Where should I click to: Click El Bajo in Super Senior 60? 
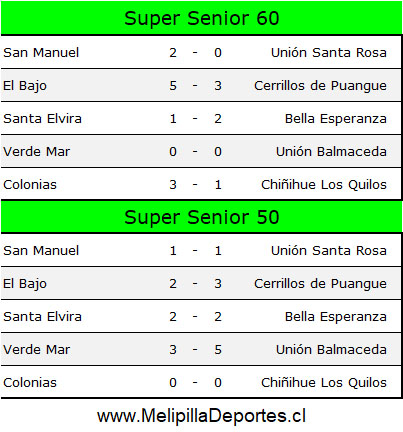coord(25,86)
